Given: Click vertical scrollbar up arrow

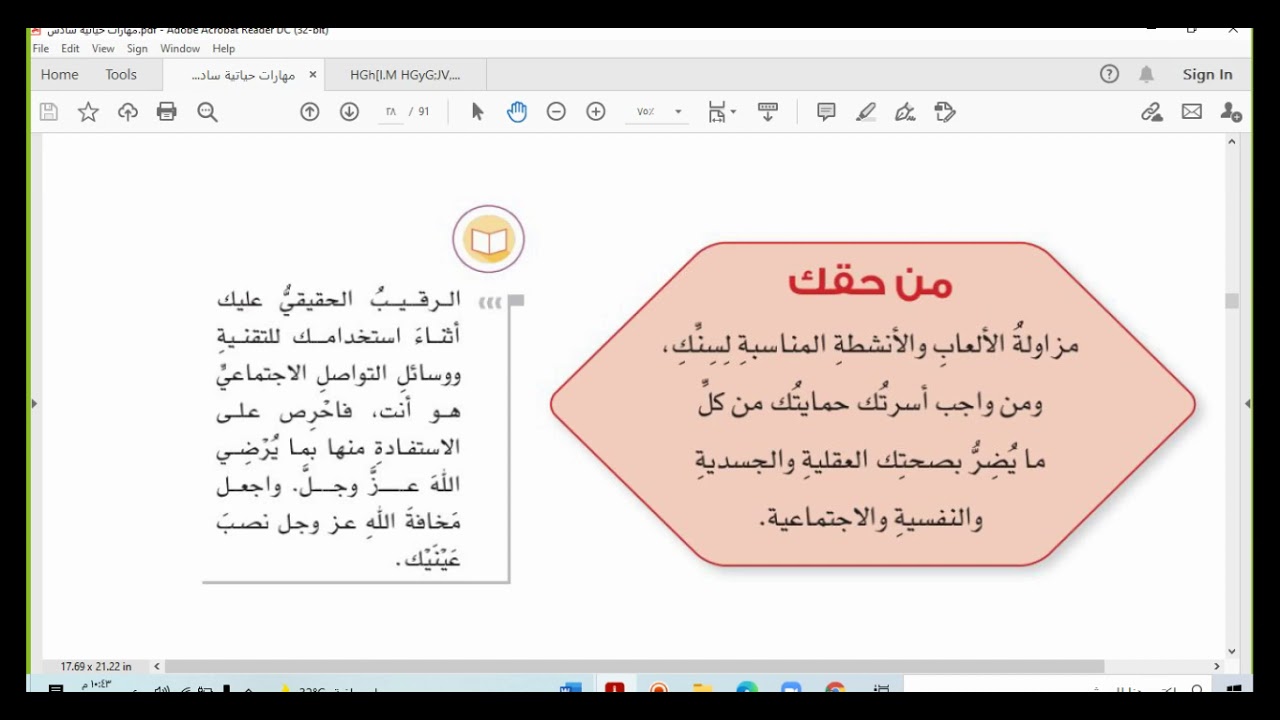Looking at the screenshot, I should tap(1232, 142).
